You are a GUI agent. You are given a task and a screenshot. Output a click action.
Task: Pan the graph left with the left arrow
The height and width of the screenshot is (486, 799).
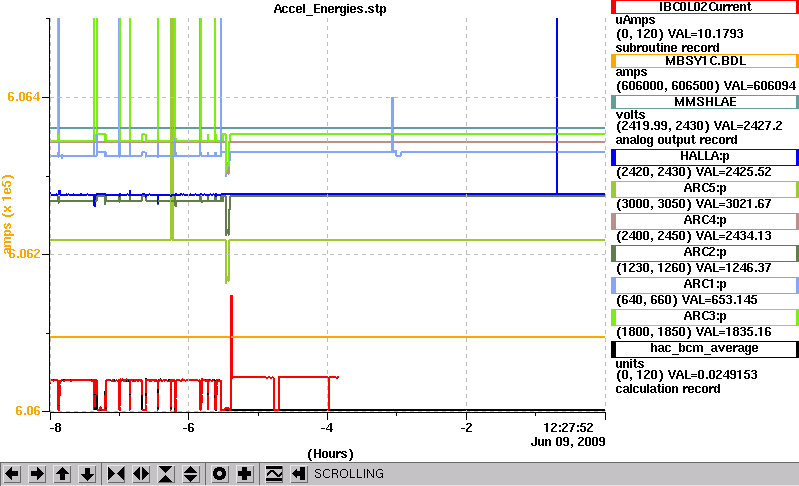[x=12, y=474]
